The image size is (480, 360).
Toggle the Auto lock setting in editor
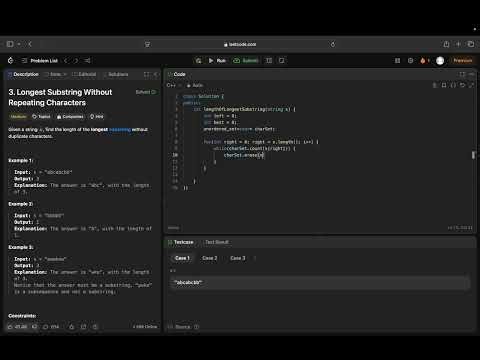tap(195, 85)
